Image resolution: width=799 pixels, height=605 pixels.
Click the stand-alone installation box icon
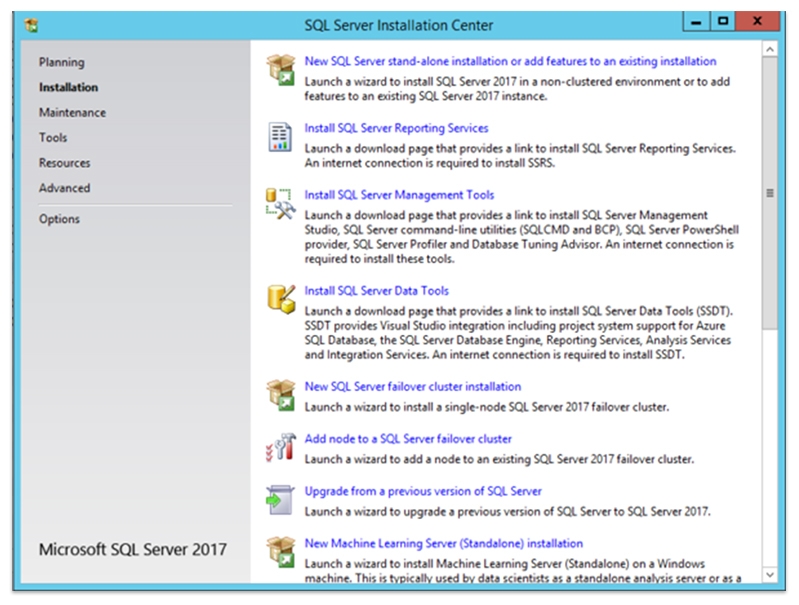(281, 70)
